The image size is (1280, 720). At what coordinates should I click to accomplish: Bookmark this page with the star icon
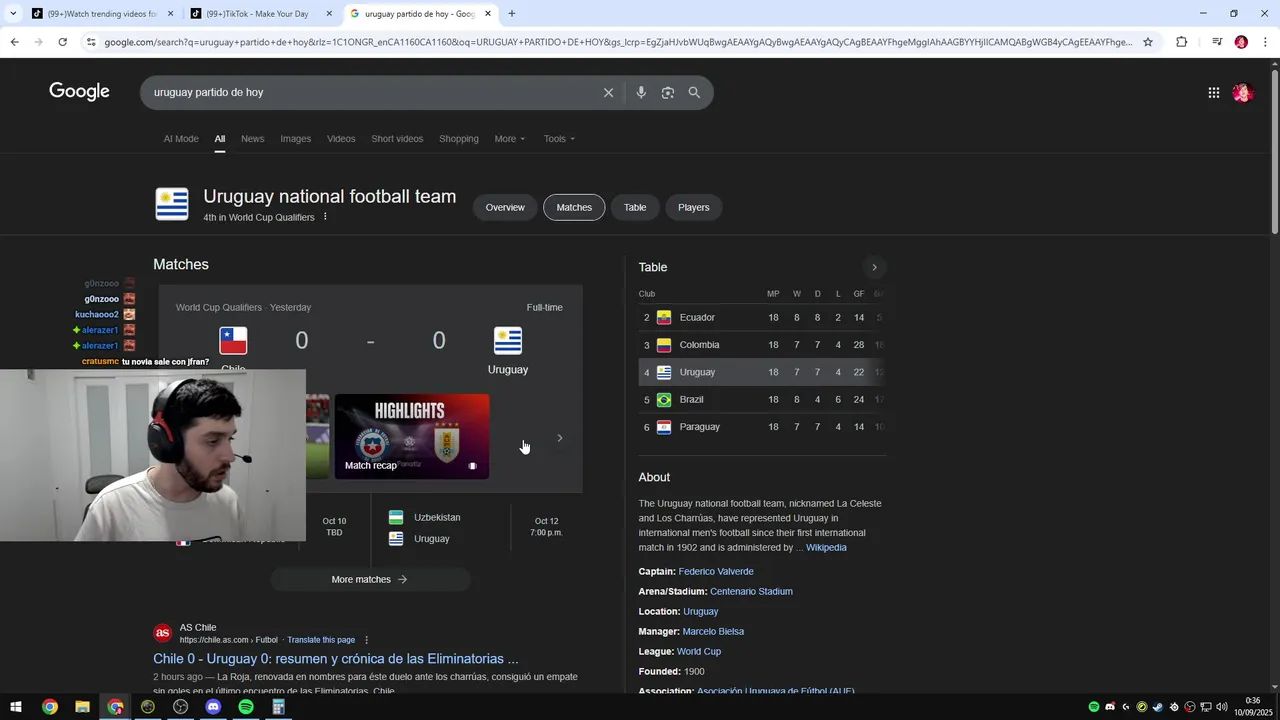point(1148,42)
